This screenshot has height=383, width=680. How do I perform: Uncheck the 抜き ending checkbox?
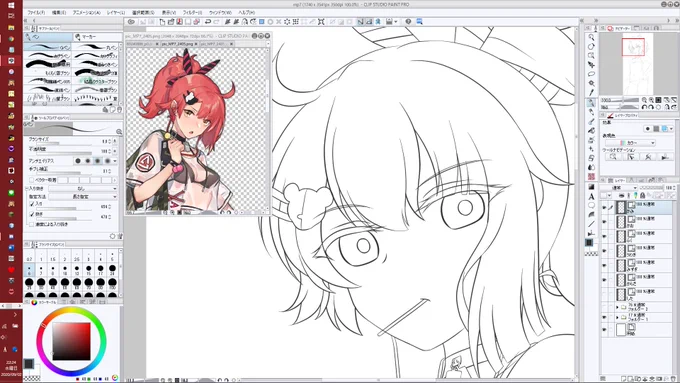32,214
